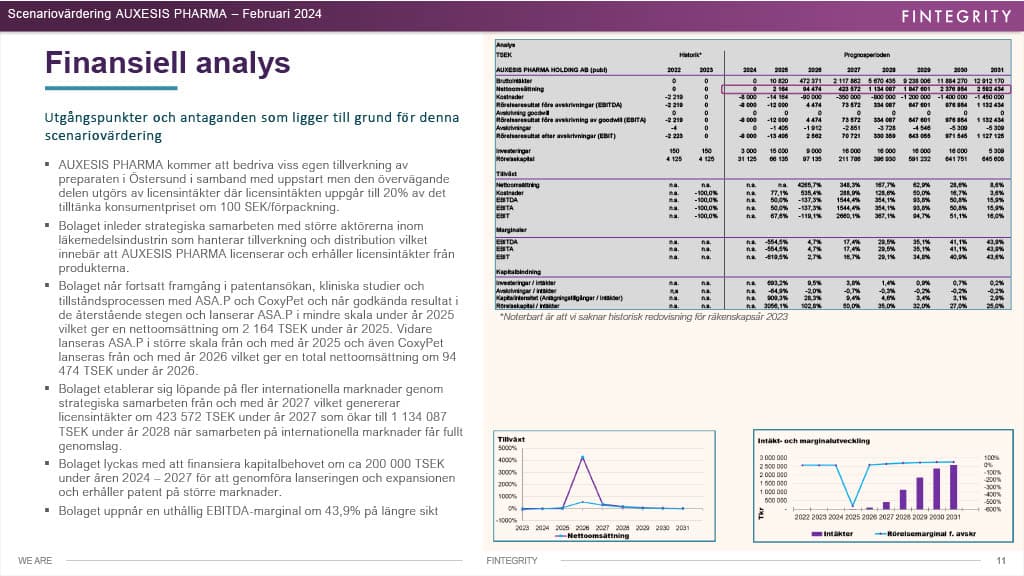Click "Kapitalintensitet (Anläggningstillgångar / Intäkter)" row label
Image resolution: width=1024 pixels, height=576 pixels.
(x=559, y=298)
